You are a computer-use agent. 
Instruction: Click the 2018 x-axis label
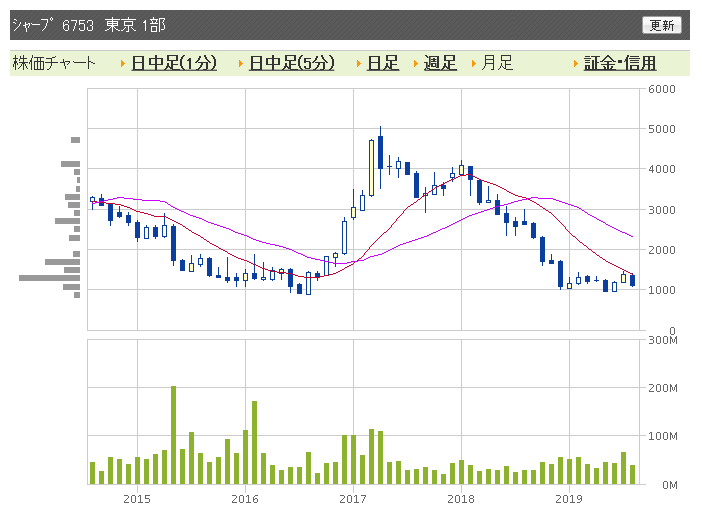tap(461, 499)
